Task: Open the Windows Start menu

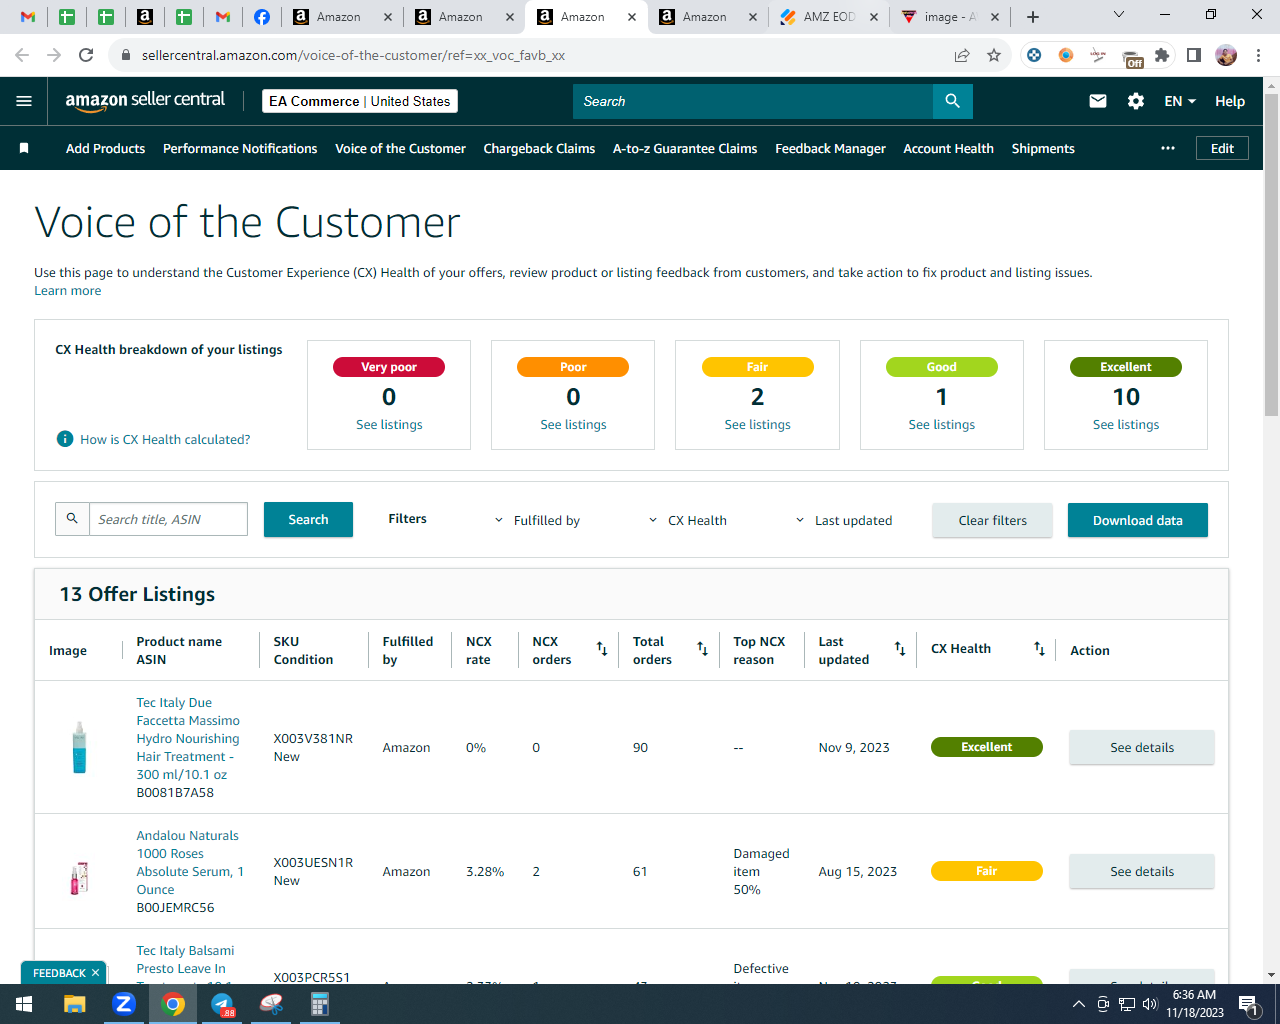Action: 24,1004
